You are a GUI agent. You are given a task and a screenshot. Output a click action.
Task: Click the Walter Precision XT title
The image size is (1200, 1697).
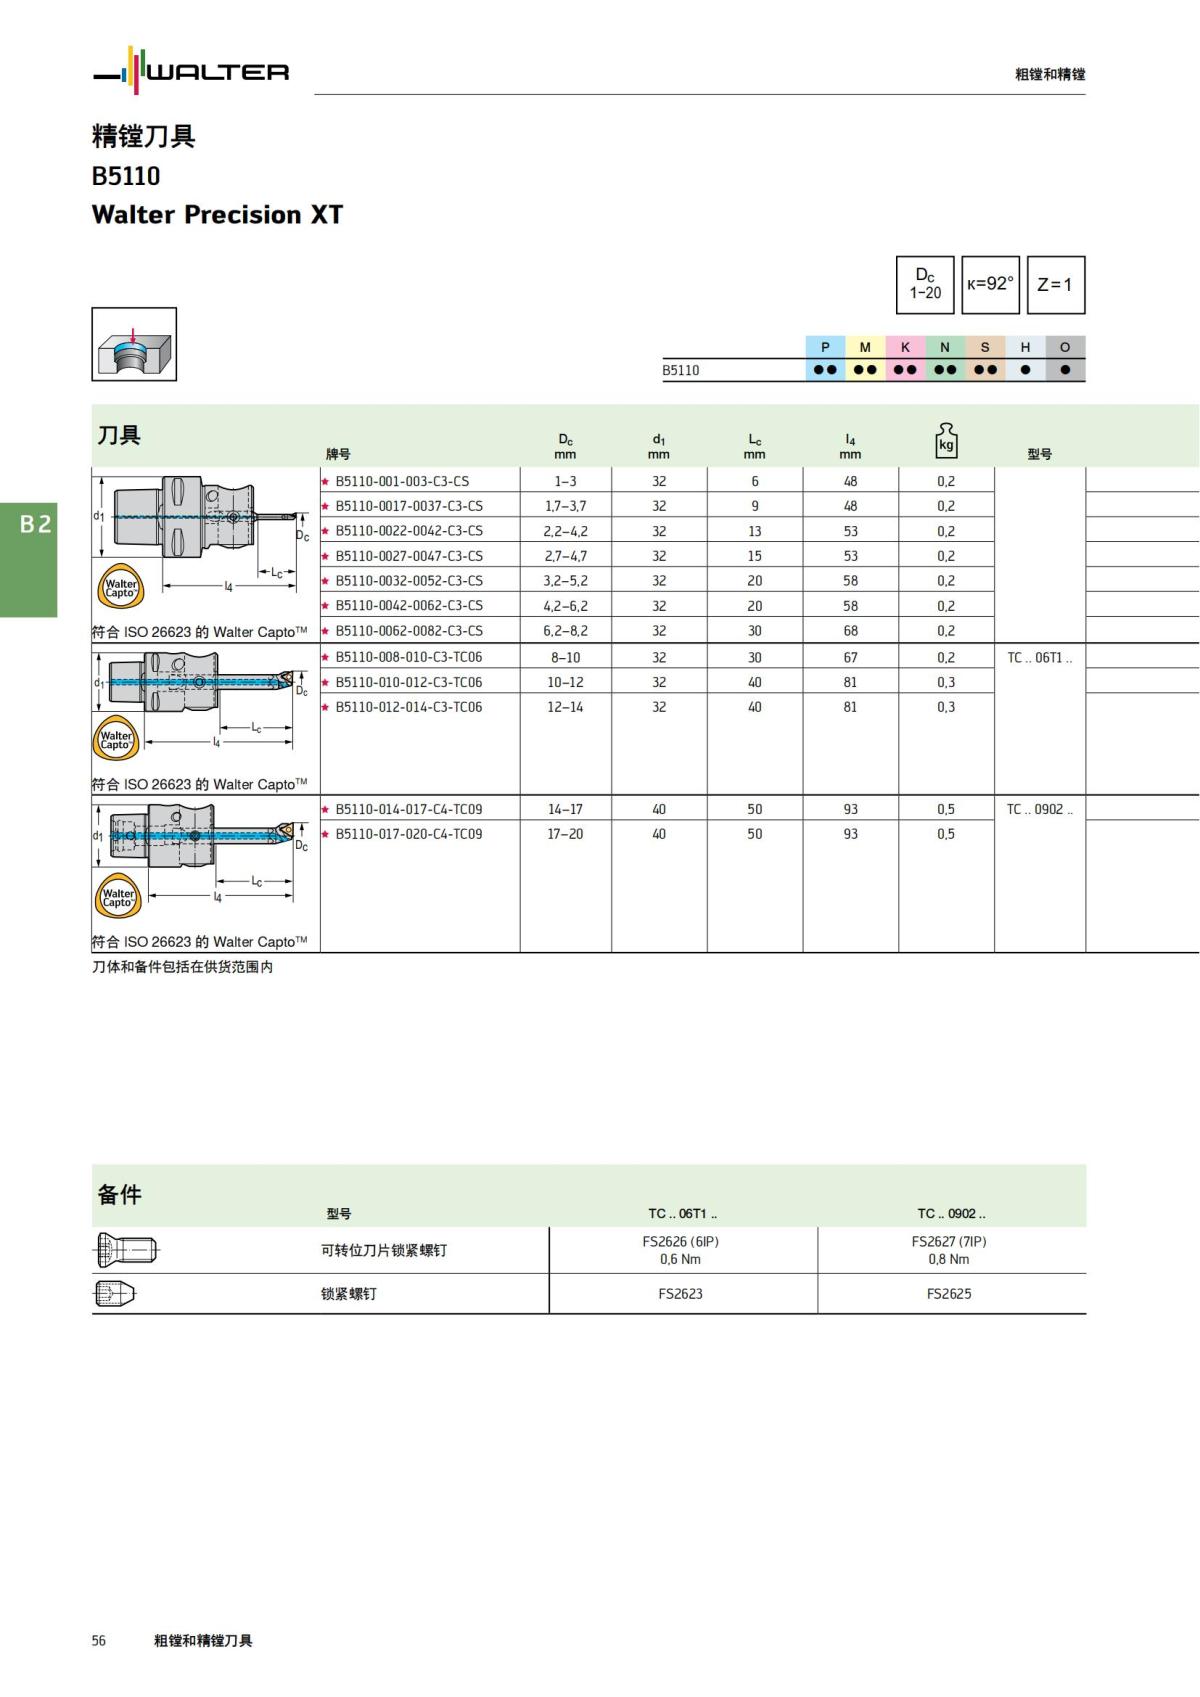[x=217, y=215]
